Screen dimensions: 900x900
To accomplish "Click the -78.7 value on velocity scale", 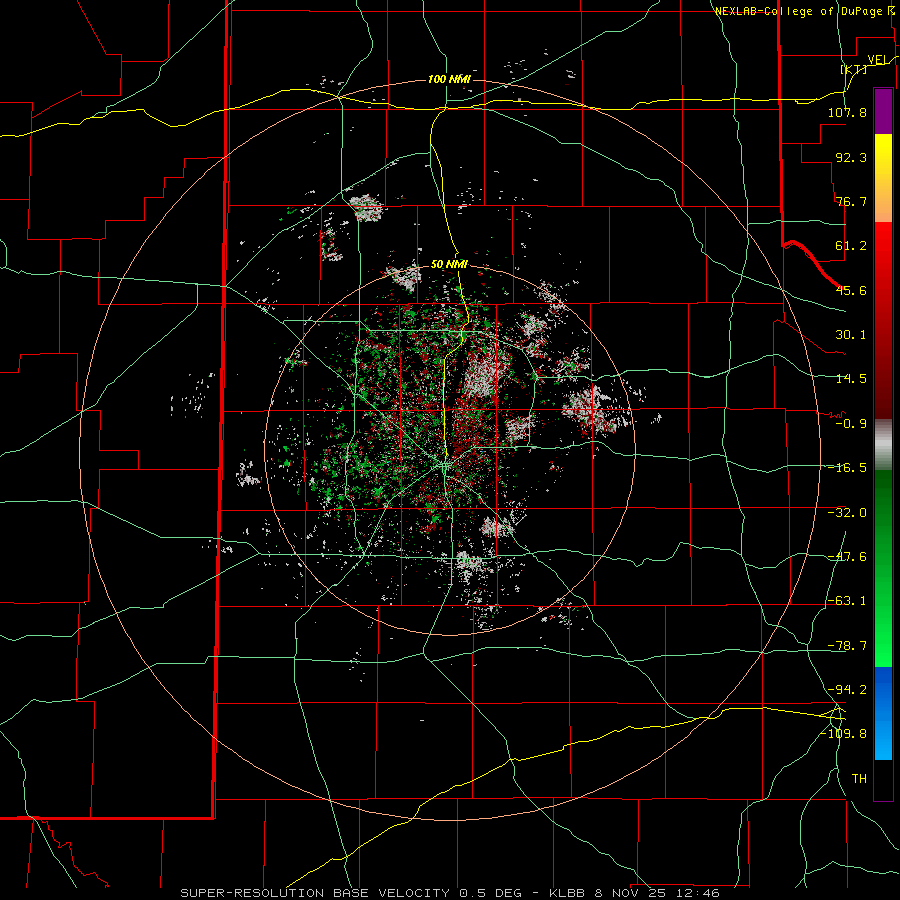I will coord(847,646).
